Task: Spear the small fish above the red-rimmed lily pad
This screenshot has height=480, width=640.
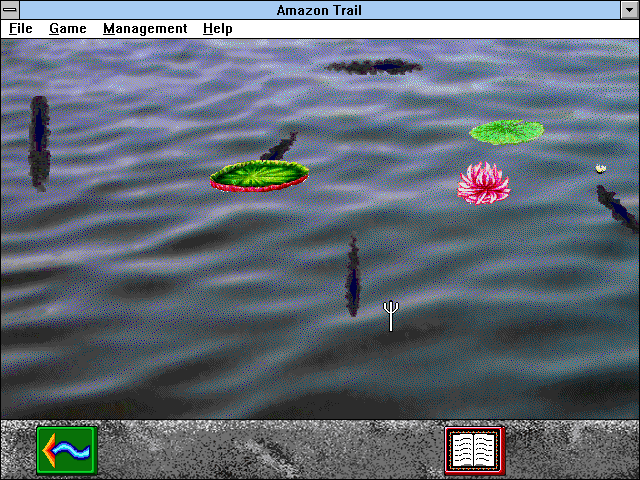Action: [279, 147]
